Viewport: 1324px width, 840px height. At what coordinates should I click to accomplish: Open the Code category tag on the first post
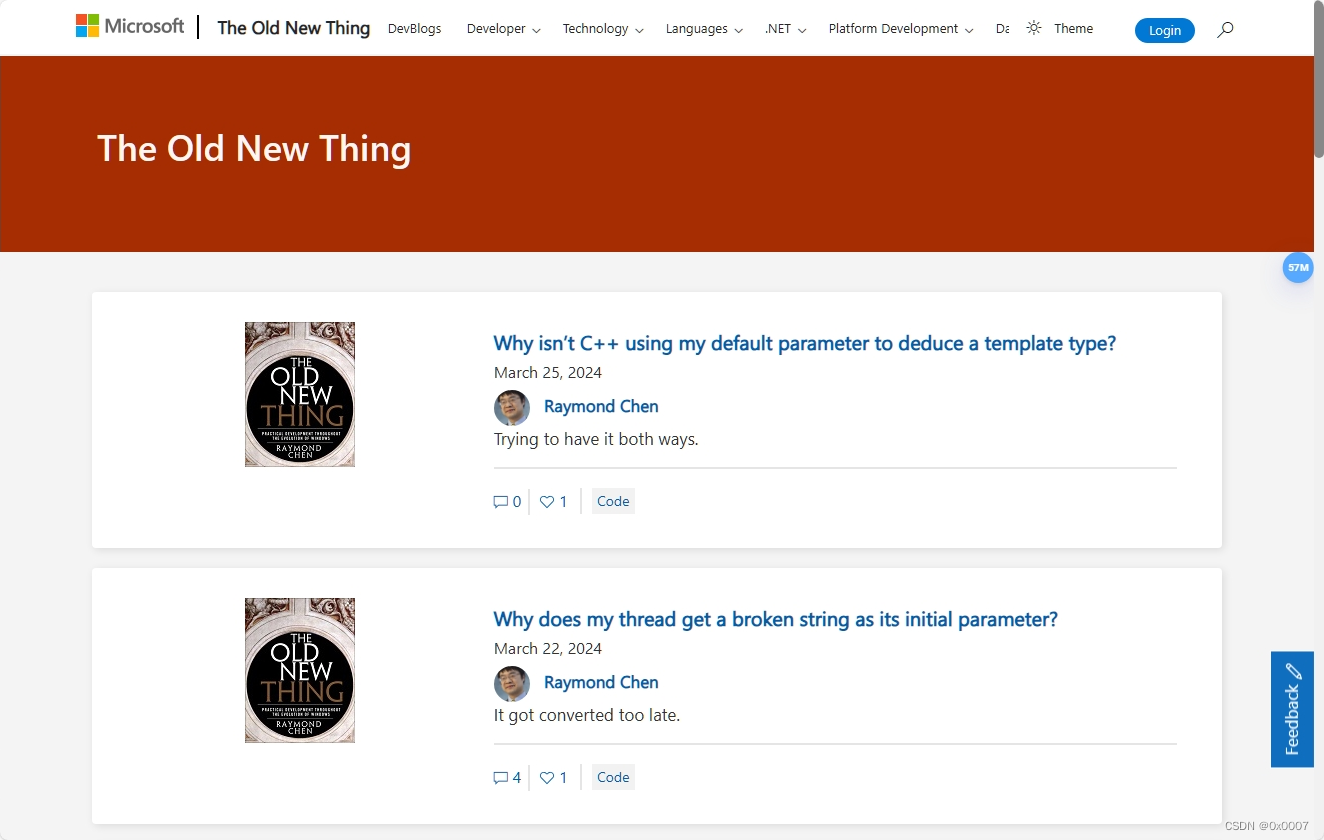coord(612,500)
